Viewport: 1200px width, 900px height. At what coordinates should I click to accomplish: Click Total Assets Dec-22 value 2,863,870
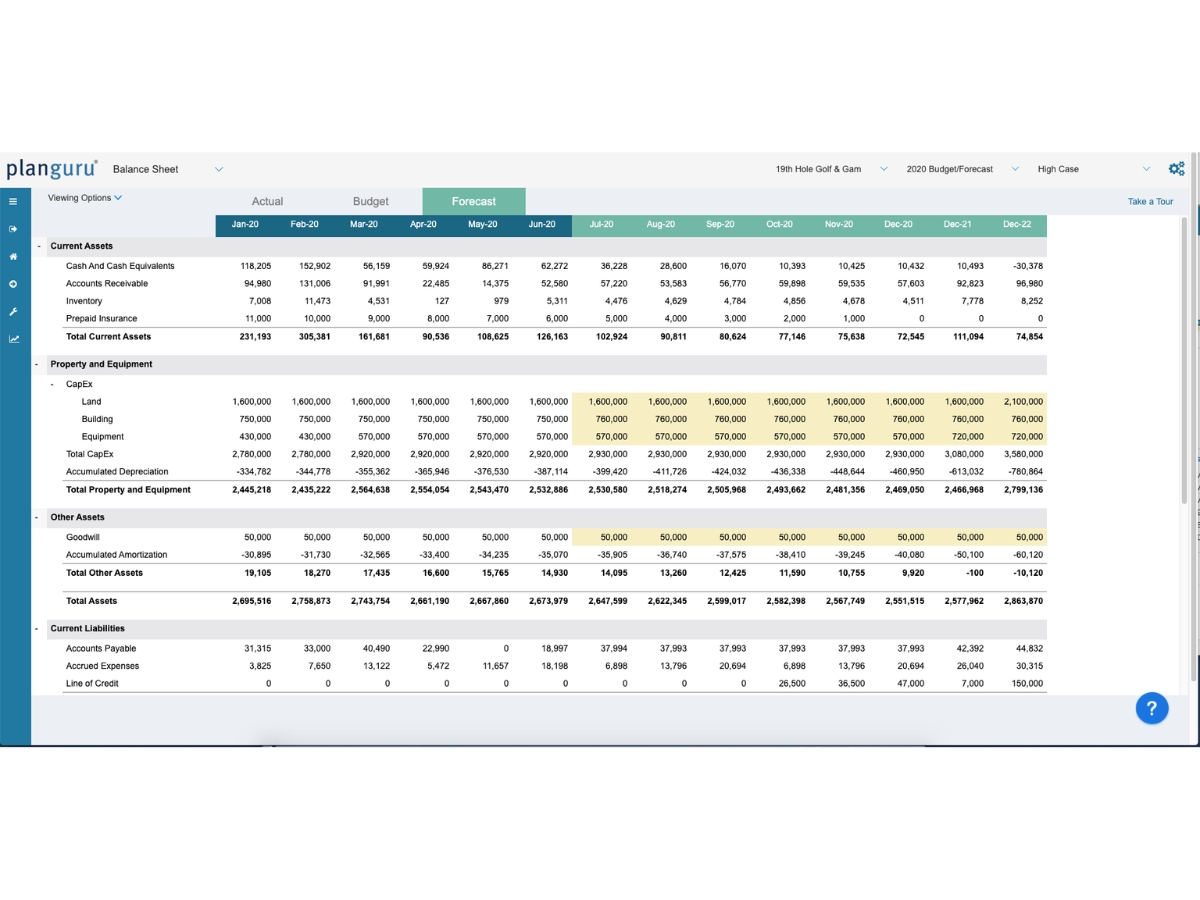pyautogui.click(x=1023, y=601)
